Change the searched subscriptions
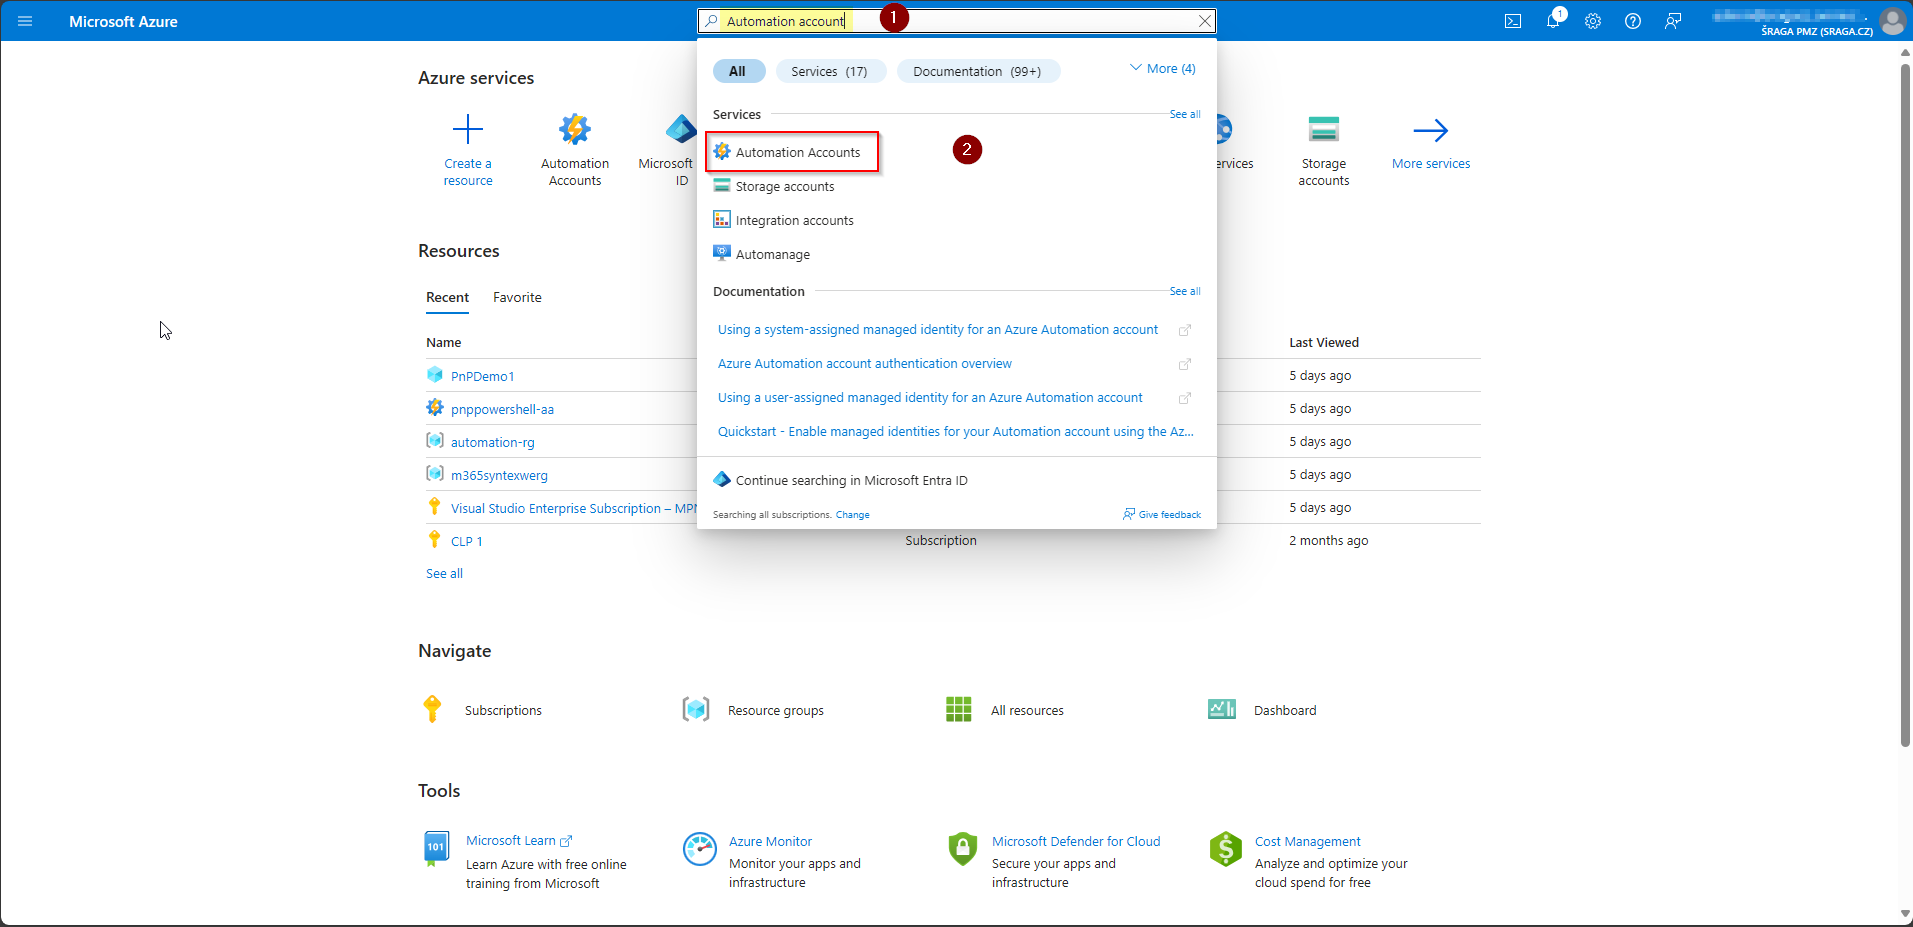The width and height of the screenshot is (1913, 927). click(853, 515)
